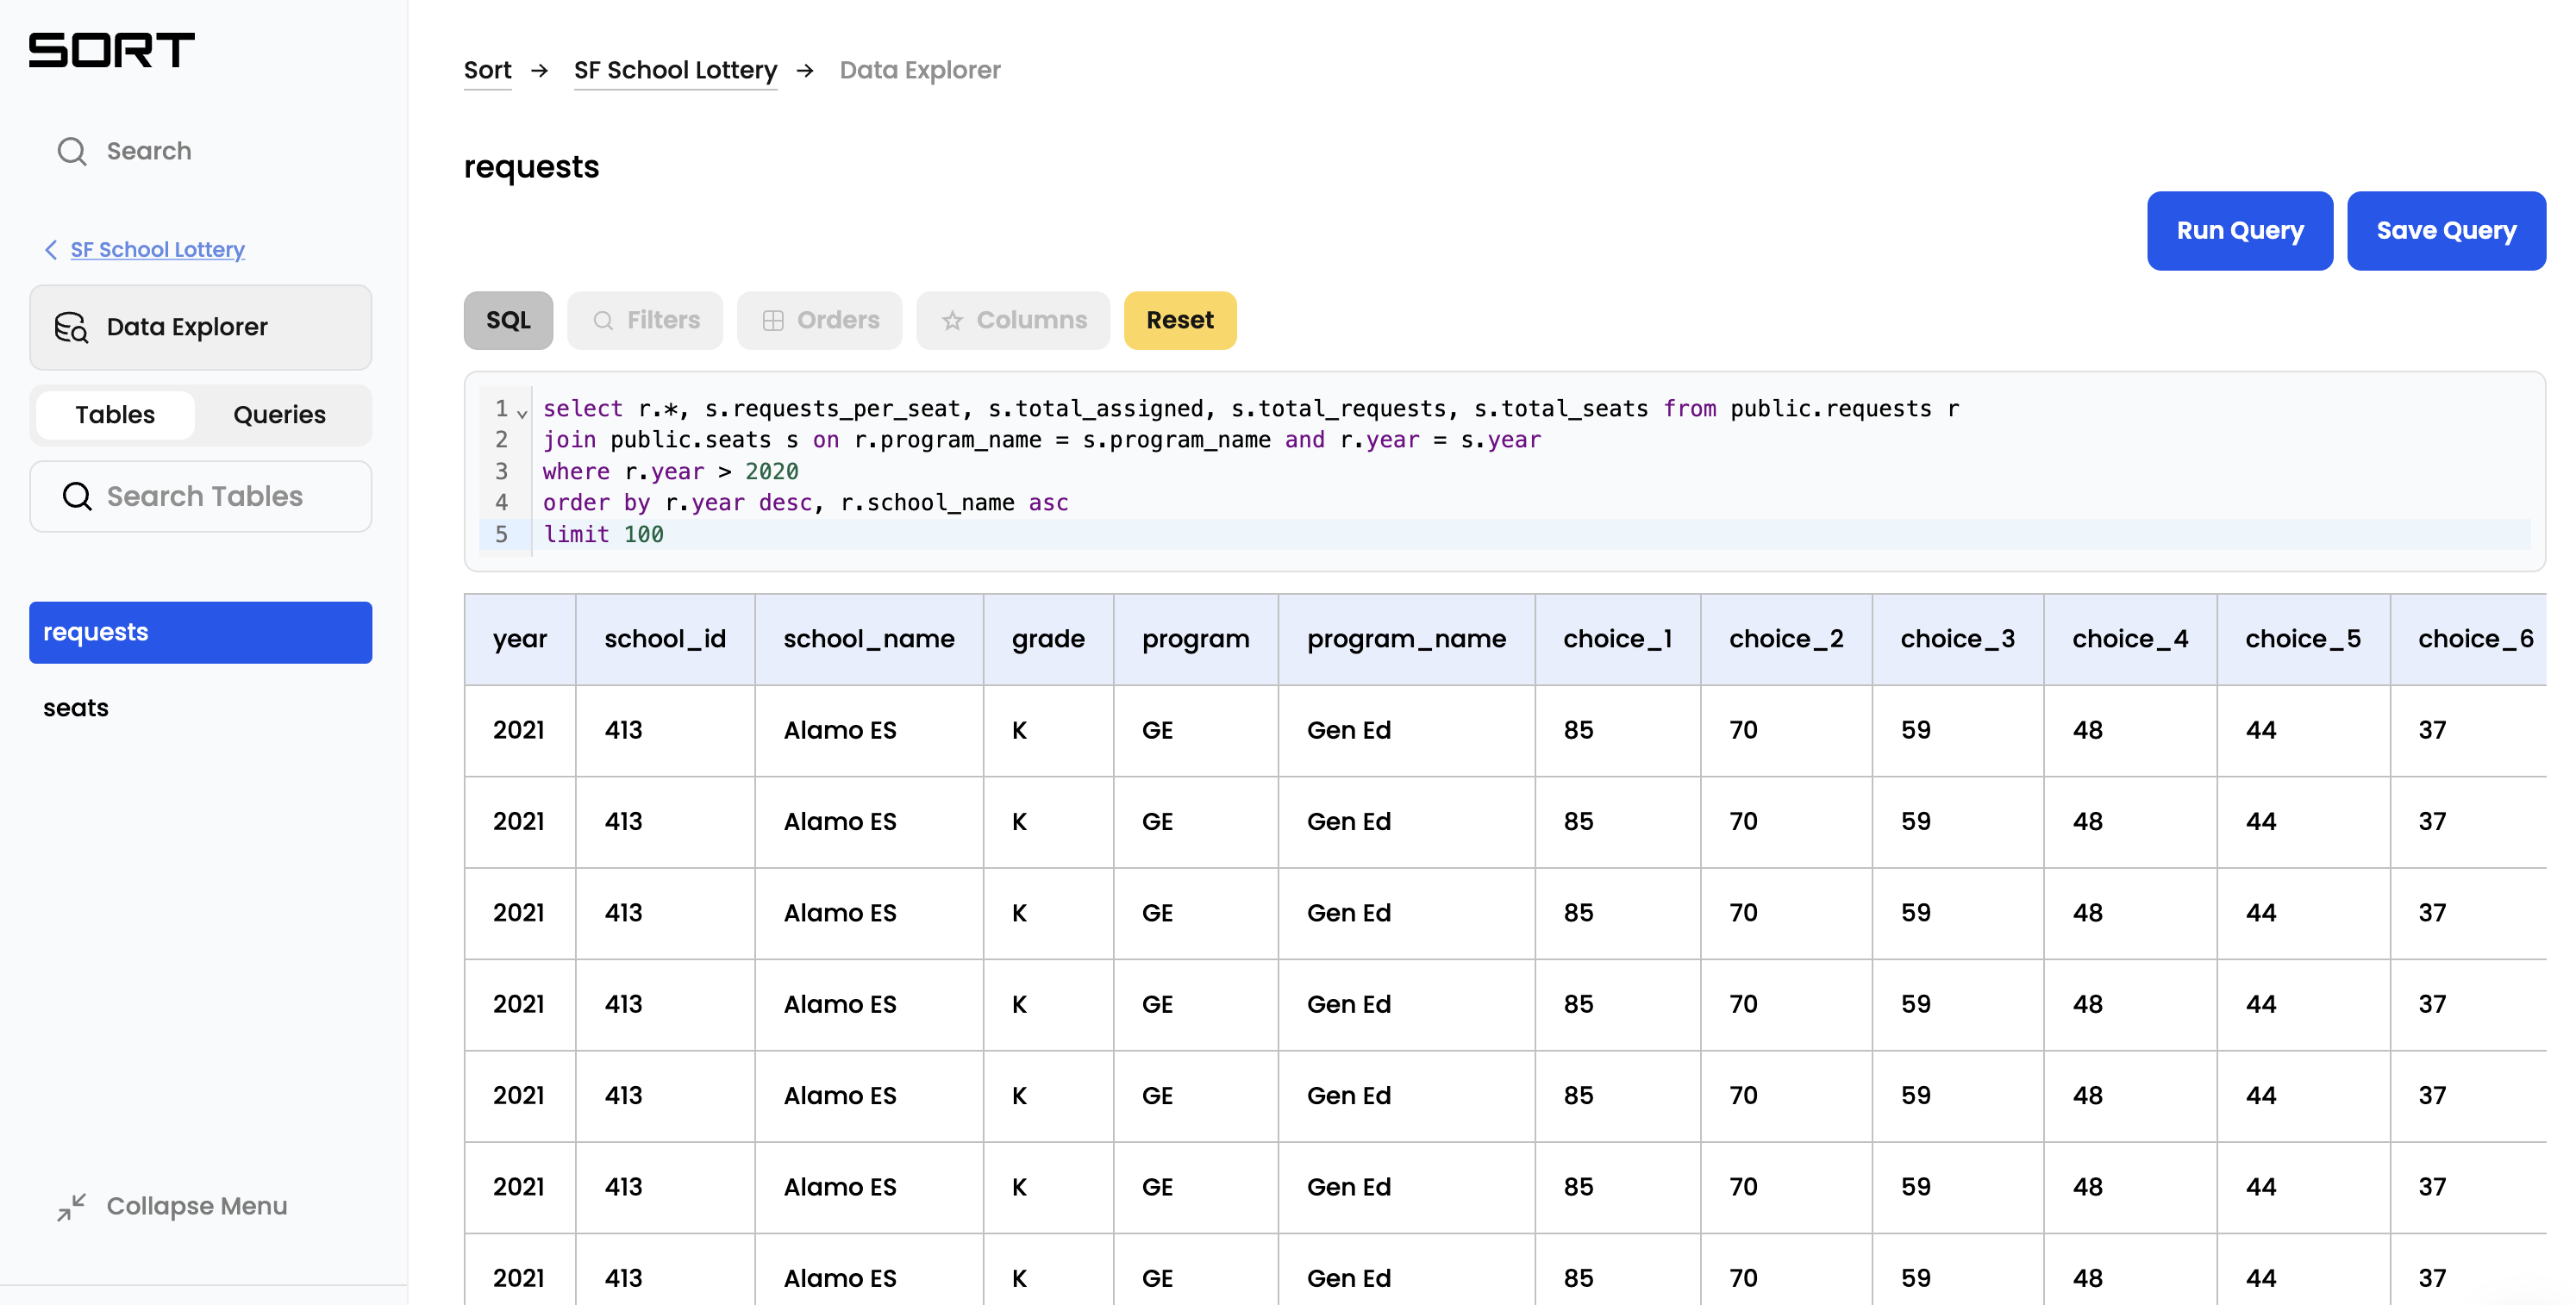The width and height of the screenshot is (2576, 1305).
Task: Click the choice_3 column header
Action: pos(1957,639)
